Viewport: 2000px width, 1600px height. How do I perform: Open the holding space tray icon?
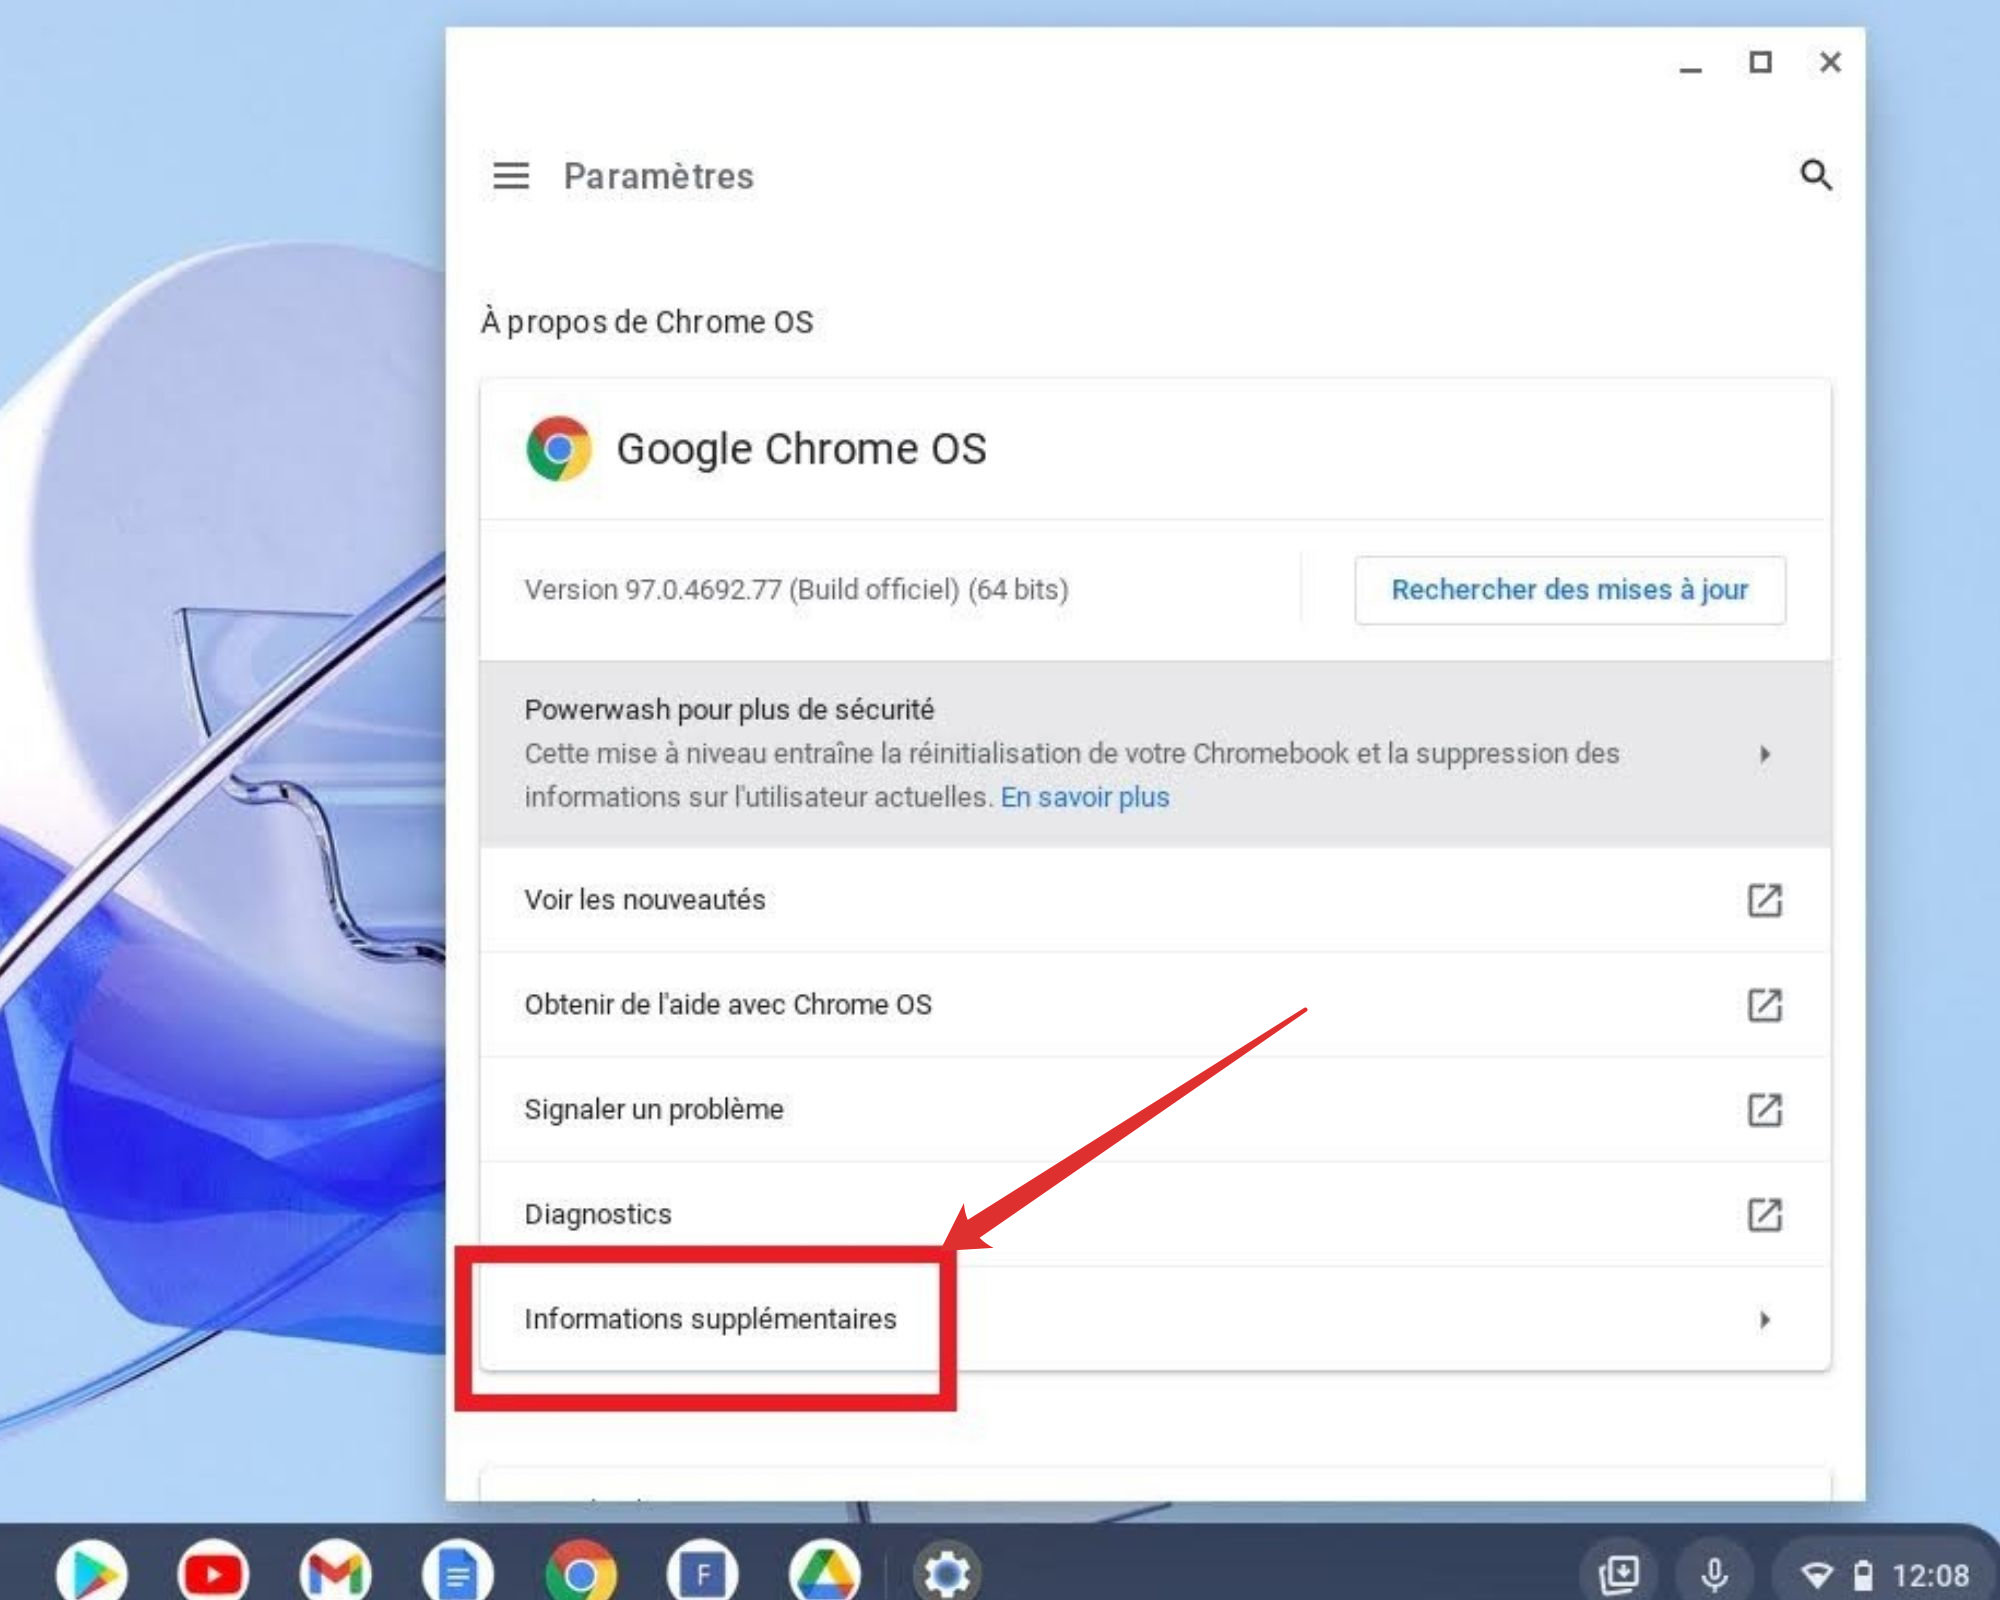click(1619, 1575)
